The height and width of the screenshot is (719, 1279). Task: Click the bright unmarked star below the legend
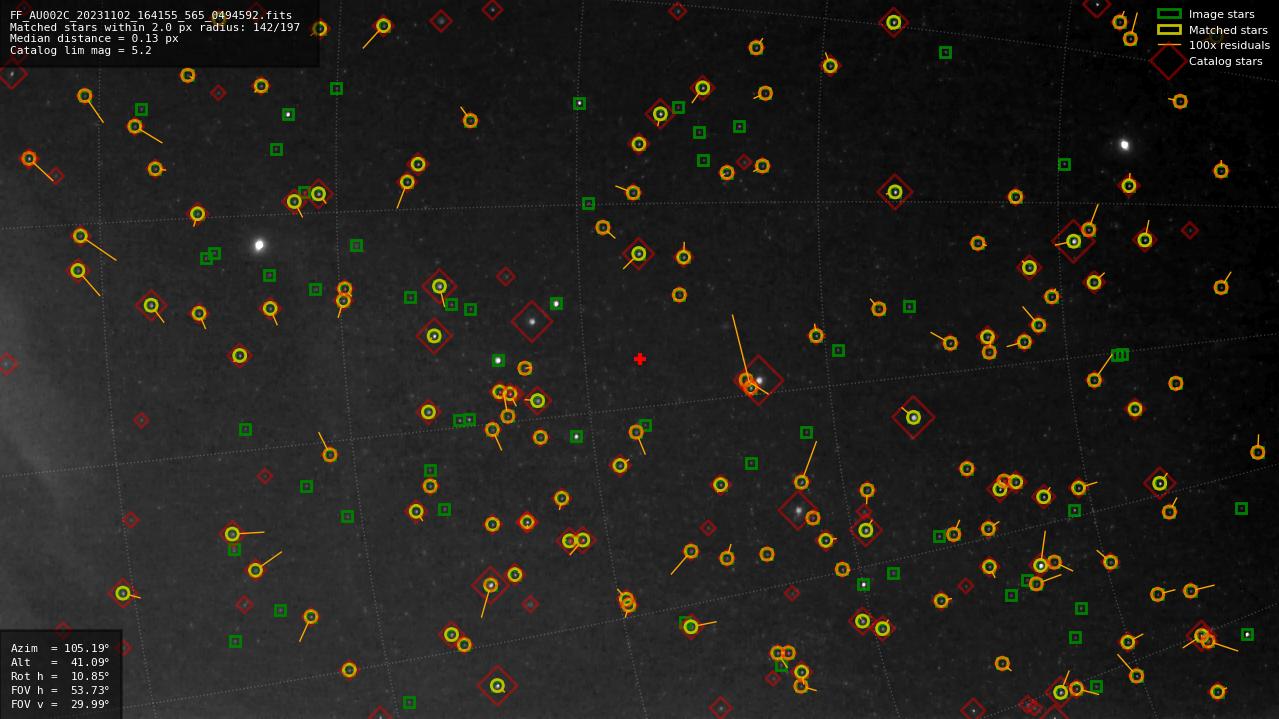1124,145
